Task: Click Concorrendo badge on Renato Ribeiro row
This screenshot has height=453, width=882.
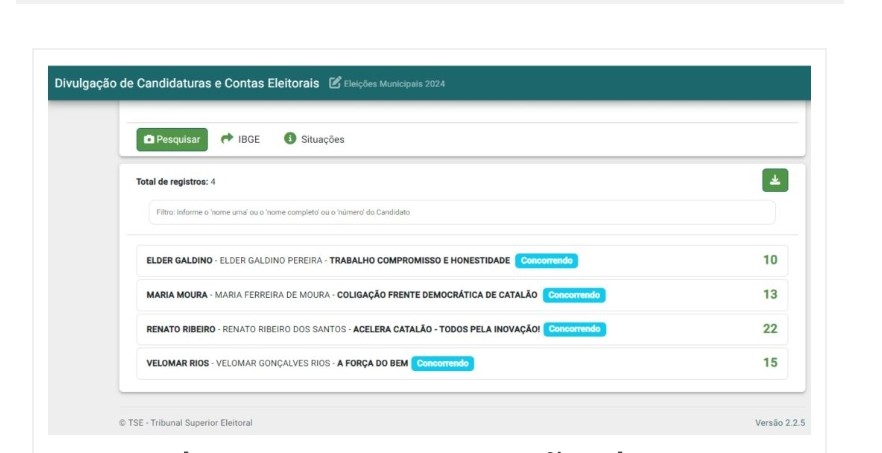Action: pyautogui.click(x=575, y=329)
